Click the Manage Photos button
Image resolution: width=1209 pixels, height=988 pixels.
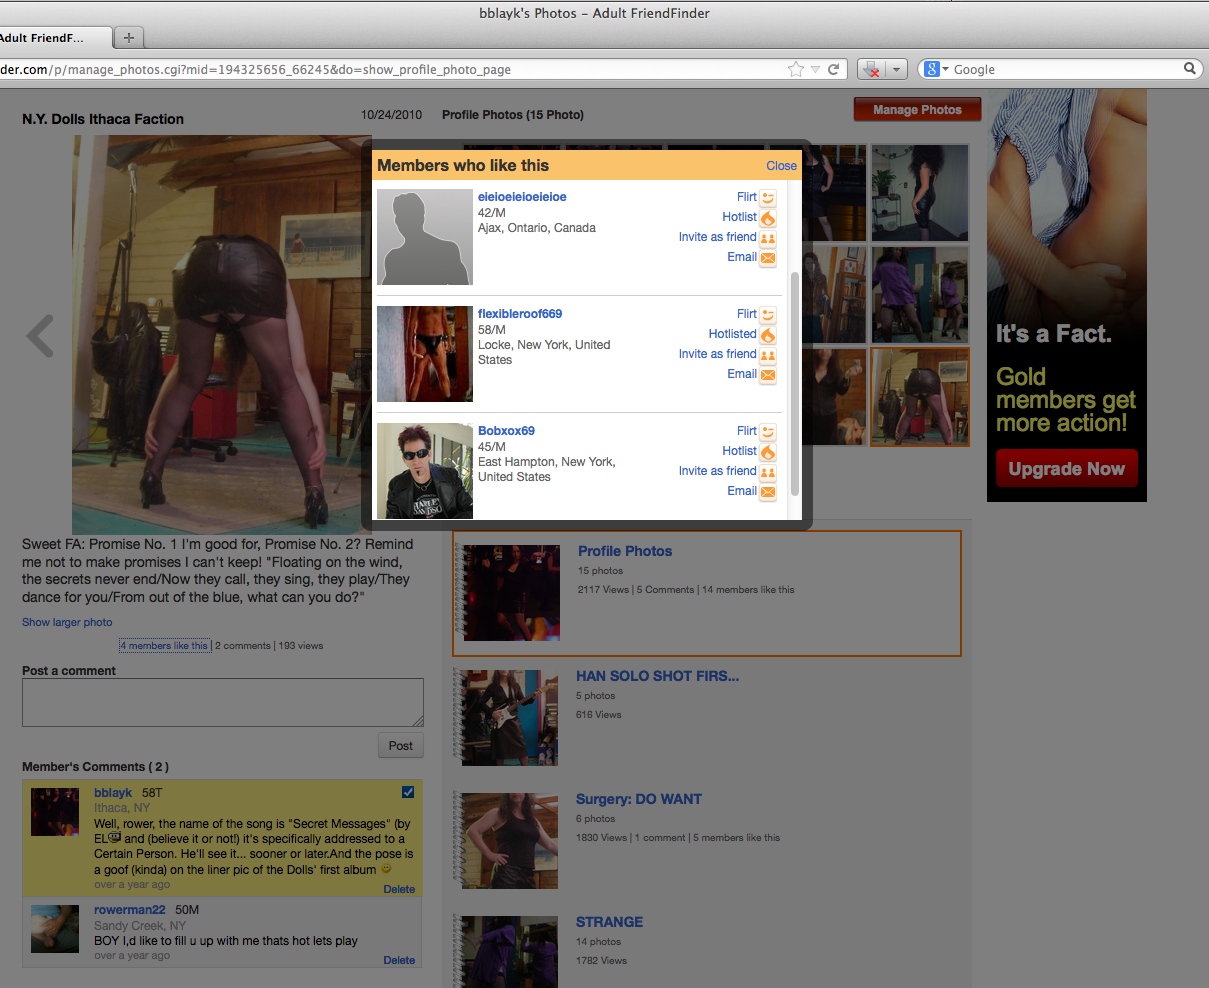click(916, 110)
